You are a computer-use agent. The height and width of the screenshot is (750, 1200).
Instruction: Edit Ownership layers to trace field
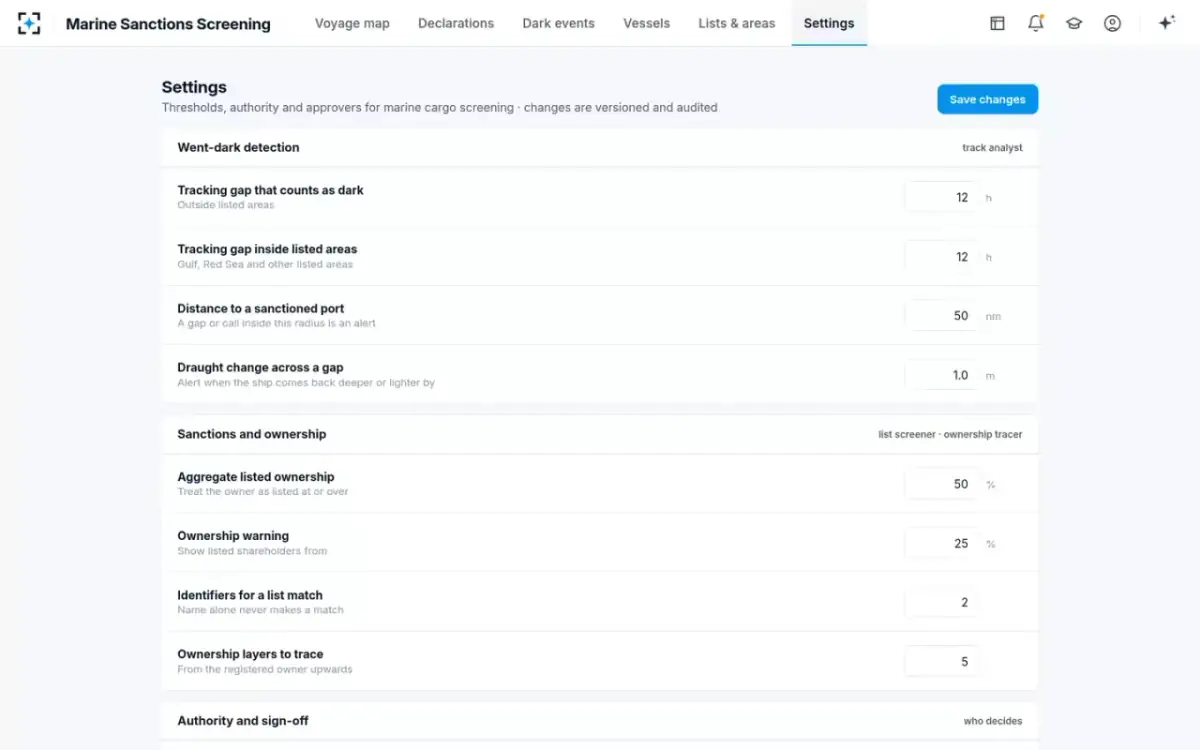pos(941,662)
